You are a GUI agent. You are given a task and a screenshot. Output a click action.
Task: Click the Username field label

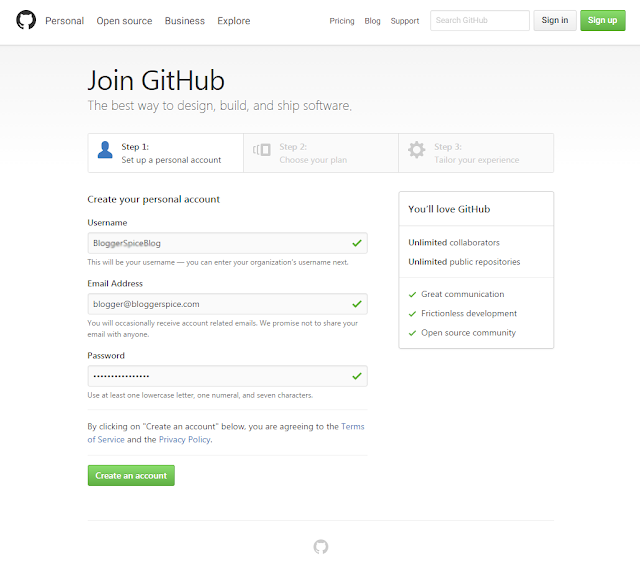(x=107, y=223)
